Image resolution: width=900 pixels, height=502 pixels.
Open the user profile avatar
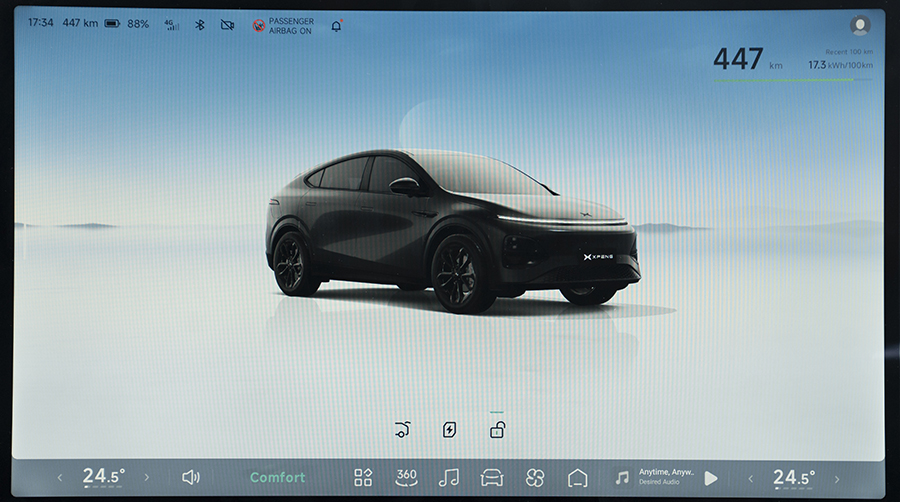click(x=859, y=26)
